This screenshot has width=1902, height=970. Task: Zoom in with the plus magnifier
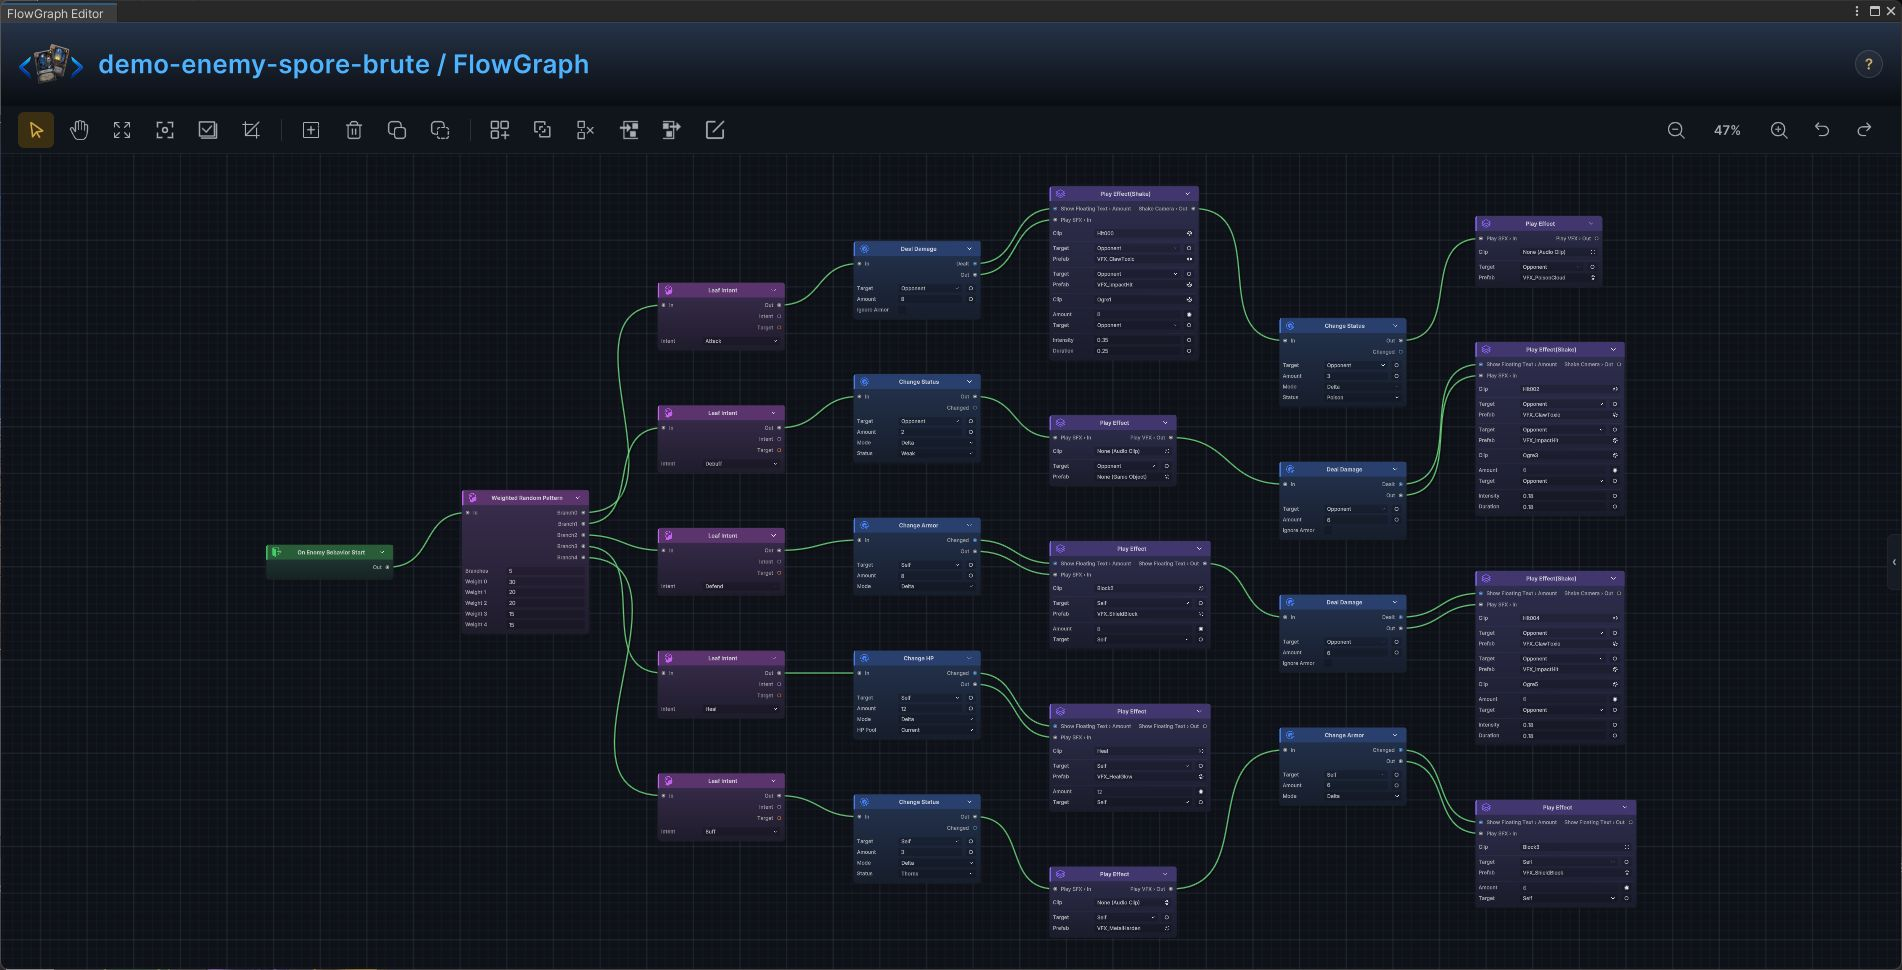[x=1779, y=130]
